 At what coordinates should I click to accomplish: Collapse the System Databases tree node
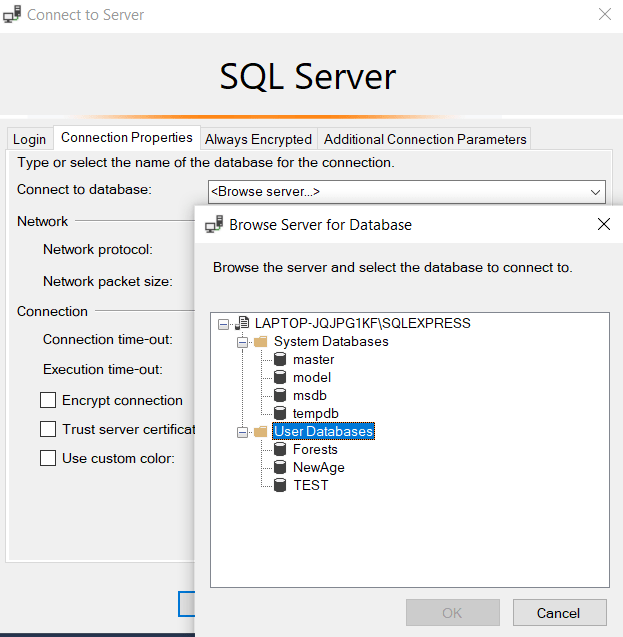click(x=242, y=342)
